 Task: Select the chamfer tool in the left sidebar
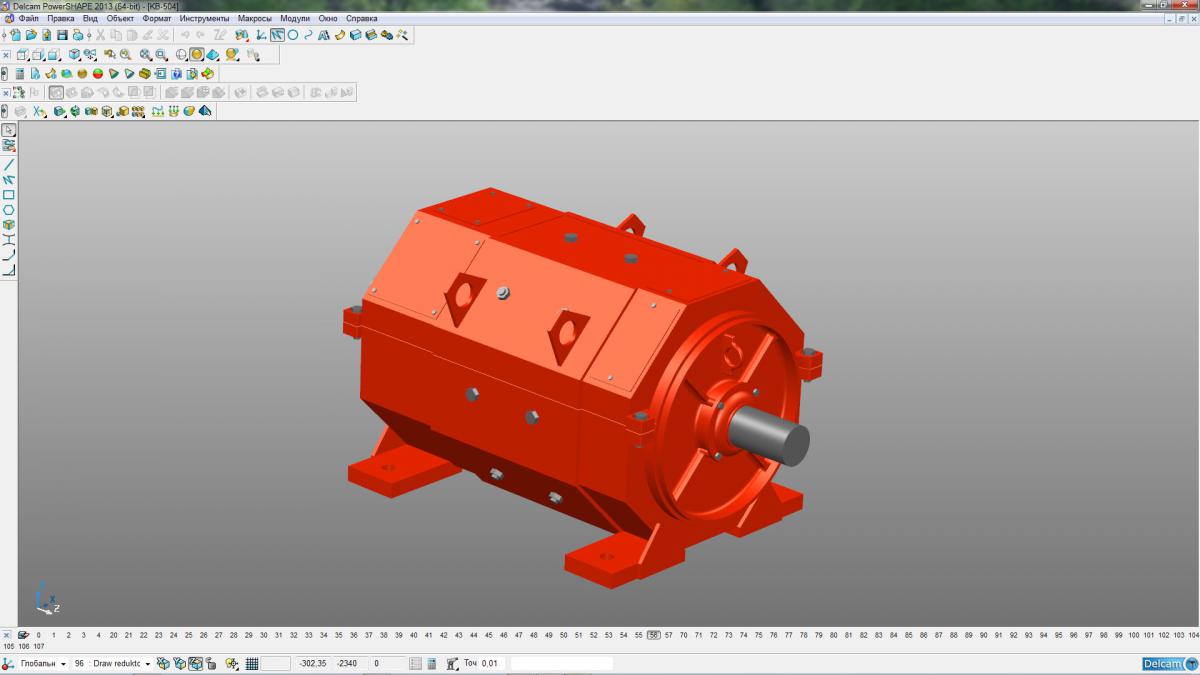(9, 270)
